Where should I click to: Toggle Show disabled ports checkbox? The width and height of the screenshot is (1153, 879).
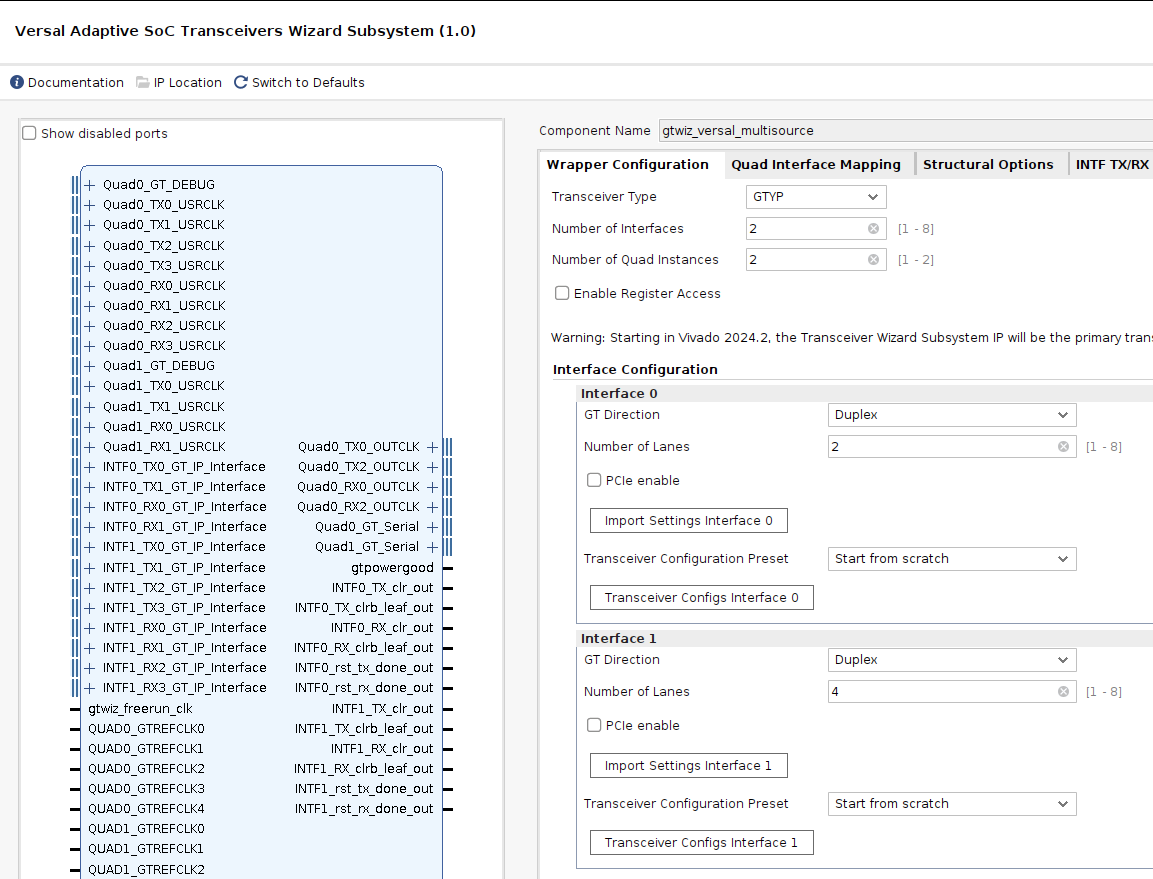click(29, 133)
